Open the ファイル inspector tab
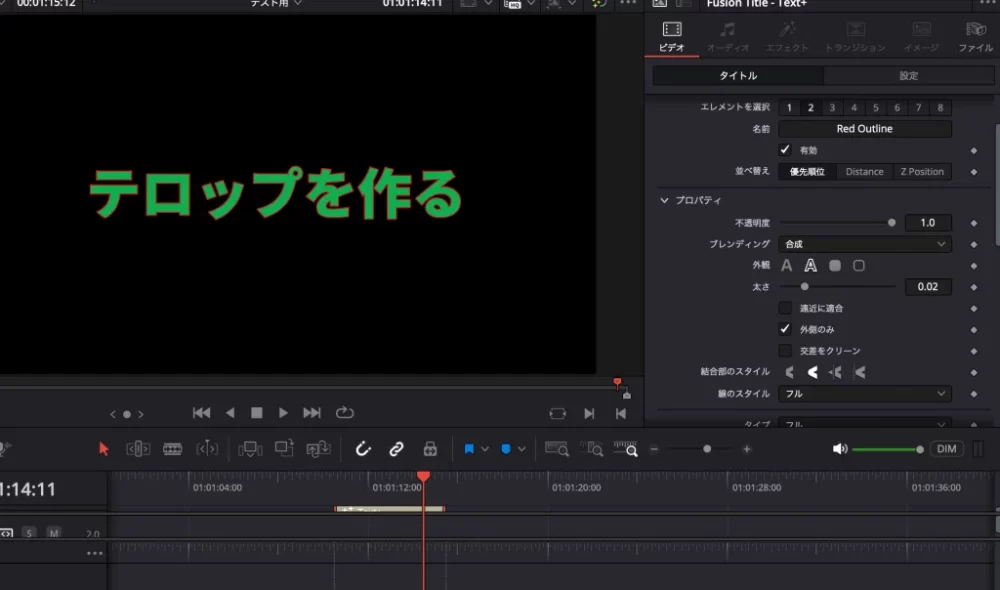The height and width of the screenshot is (590, 1000). tap(975, 36)
